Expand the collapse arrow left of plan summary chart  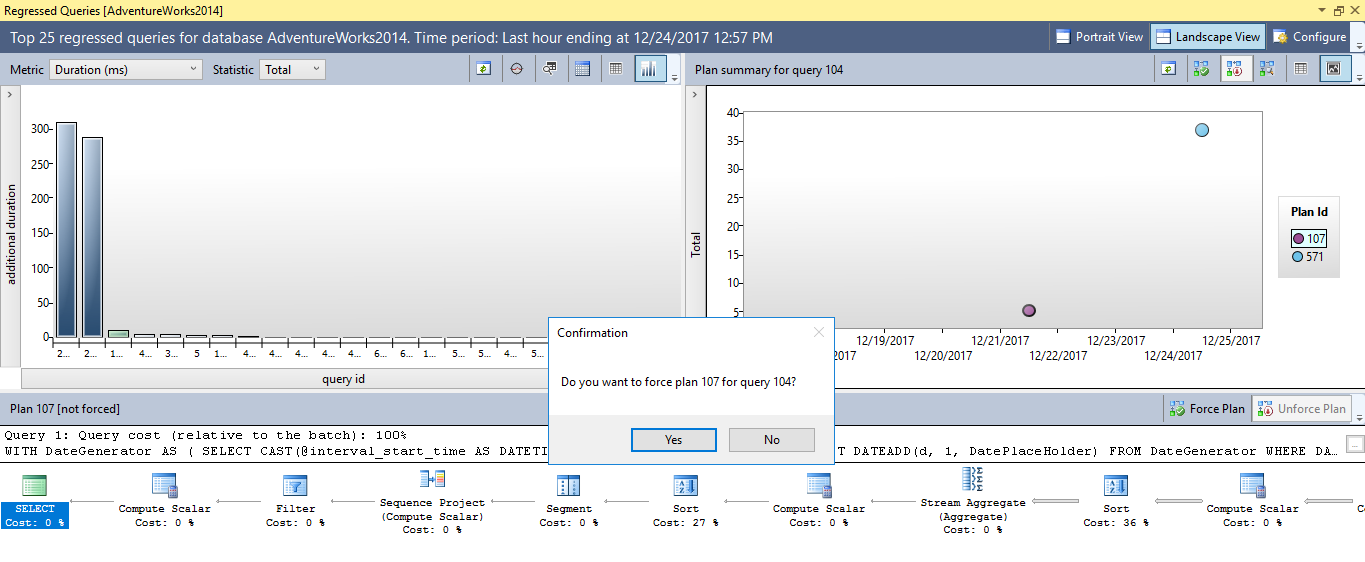tap(694, 94)
